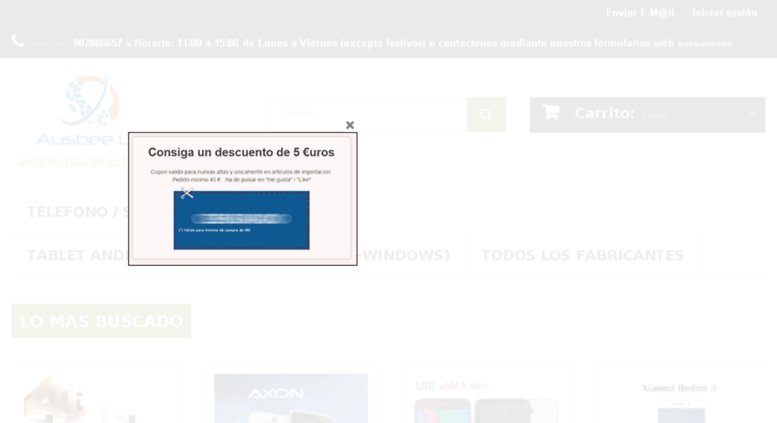The height and width of the screenshot is (423, 777).
Task: Focus the Buscar search field
Action: click(x=369, y=114)
